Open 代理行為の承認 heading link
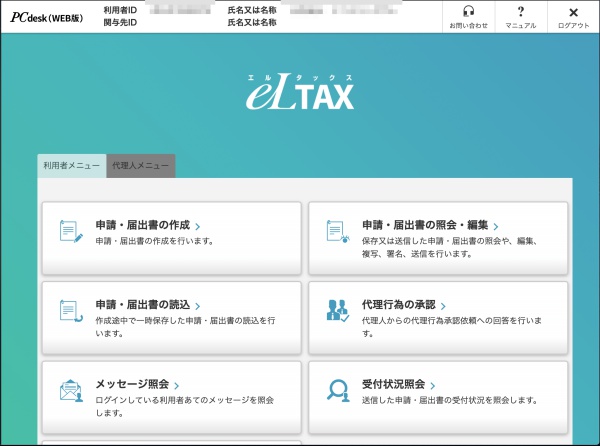Screen dimensions: 600x446 [x=399, y=304]
